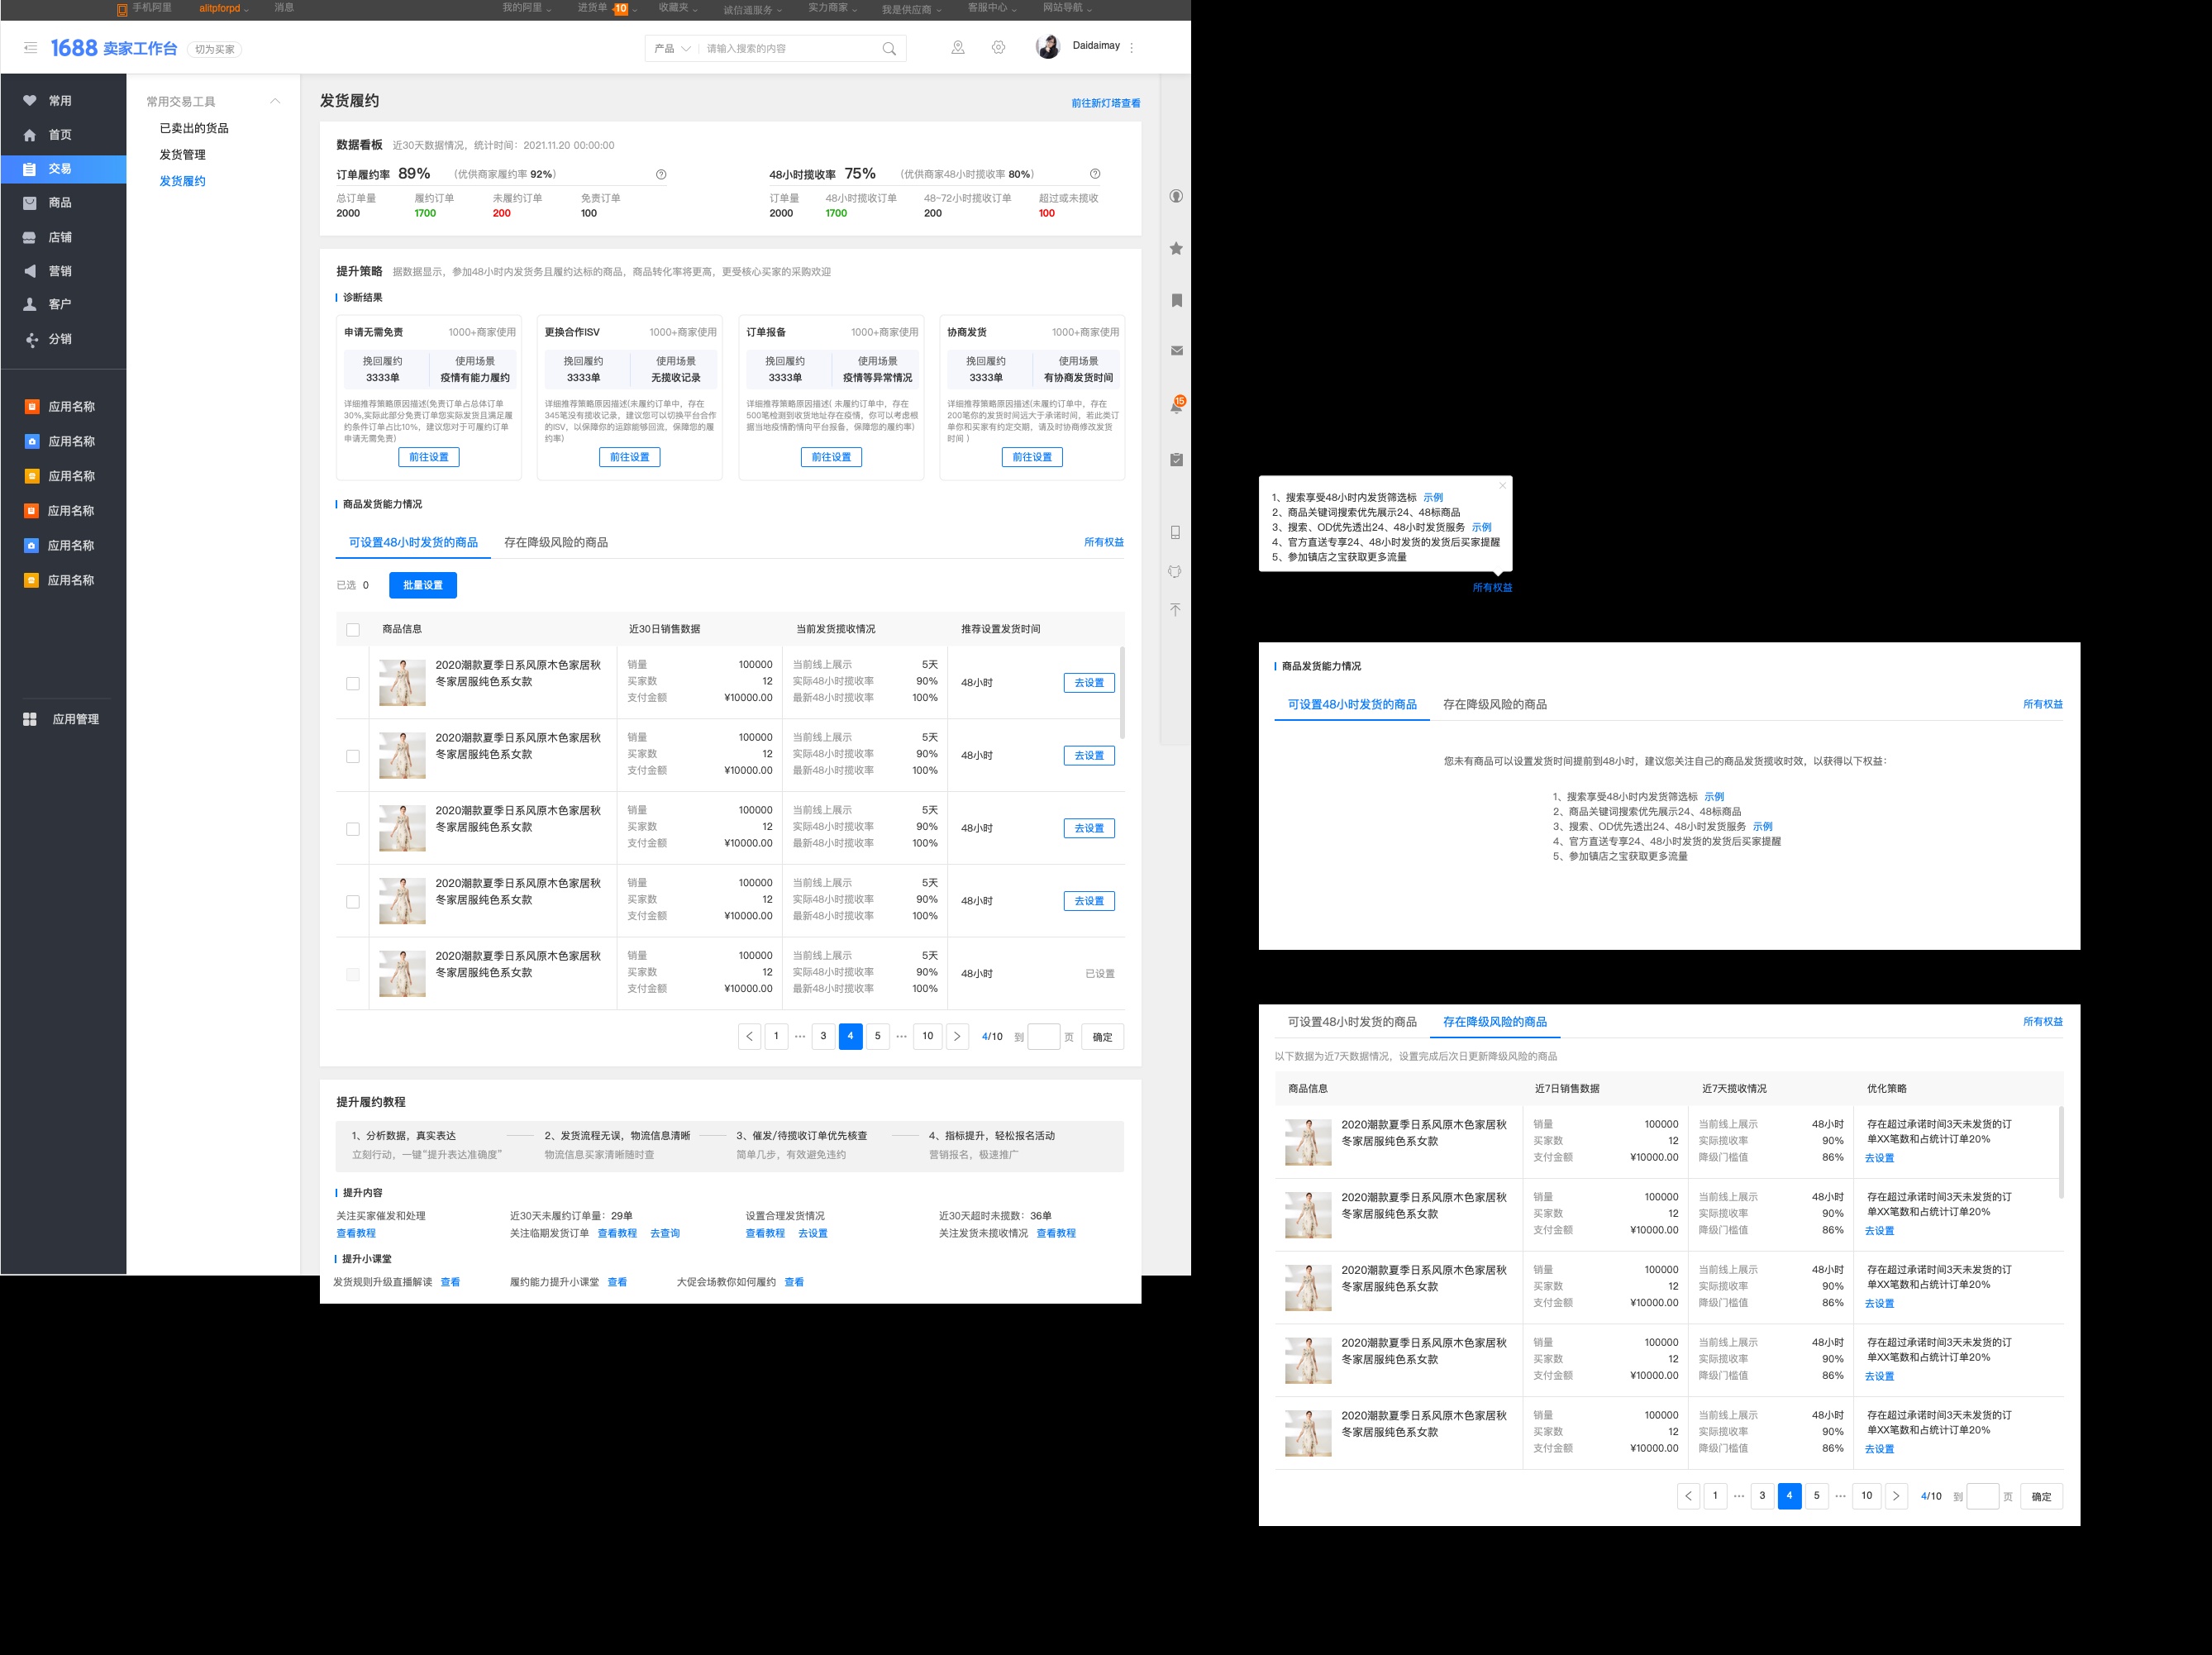Expand the 产品 search category dropdown

672,48
